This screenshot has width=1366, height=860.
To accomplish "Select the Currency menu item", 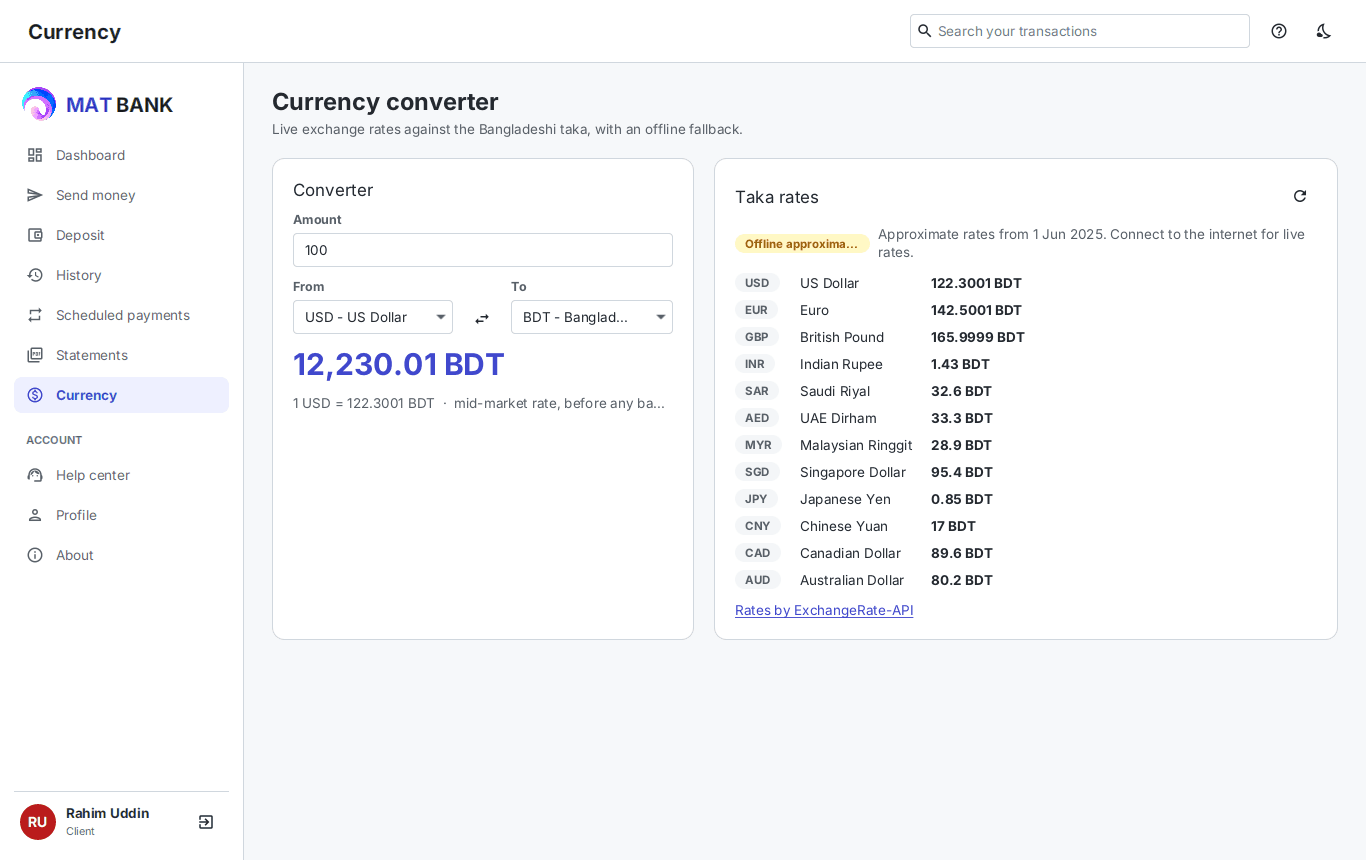I will [121, 395].
